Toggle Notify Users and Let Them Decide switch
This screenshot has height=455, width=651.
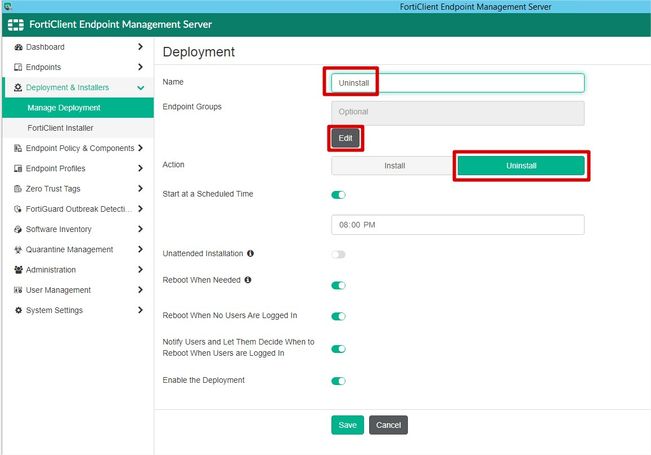[x=338, y=349]
